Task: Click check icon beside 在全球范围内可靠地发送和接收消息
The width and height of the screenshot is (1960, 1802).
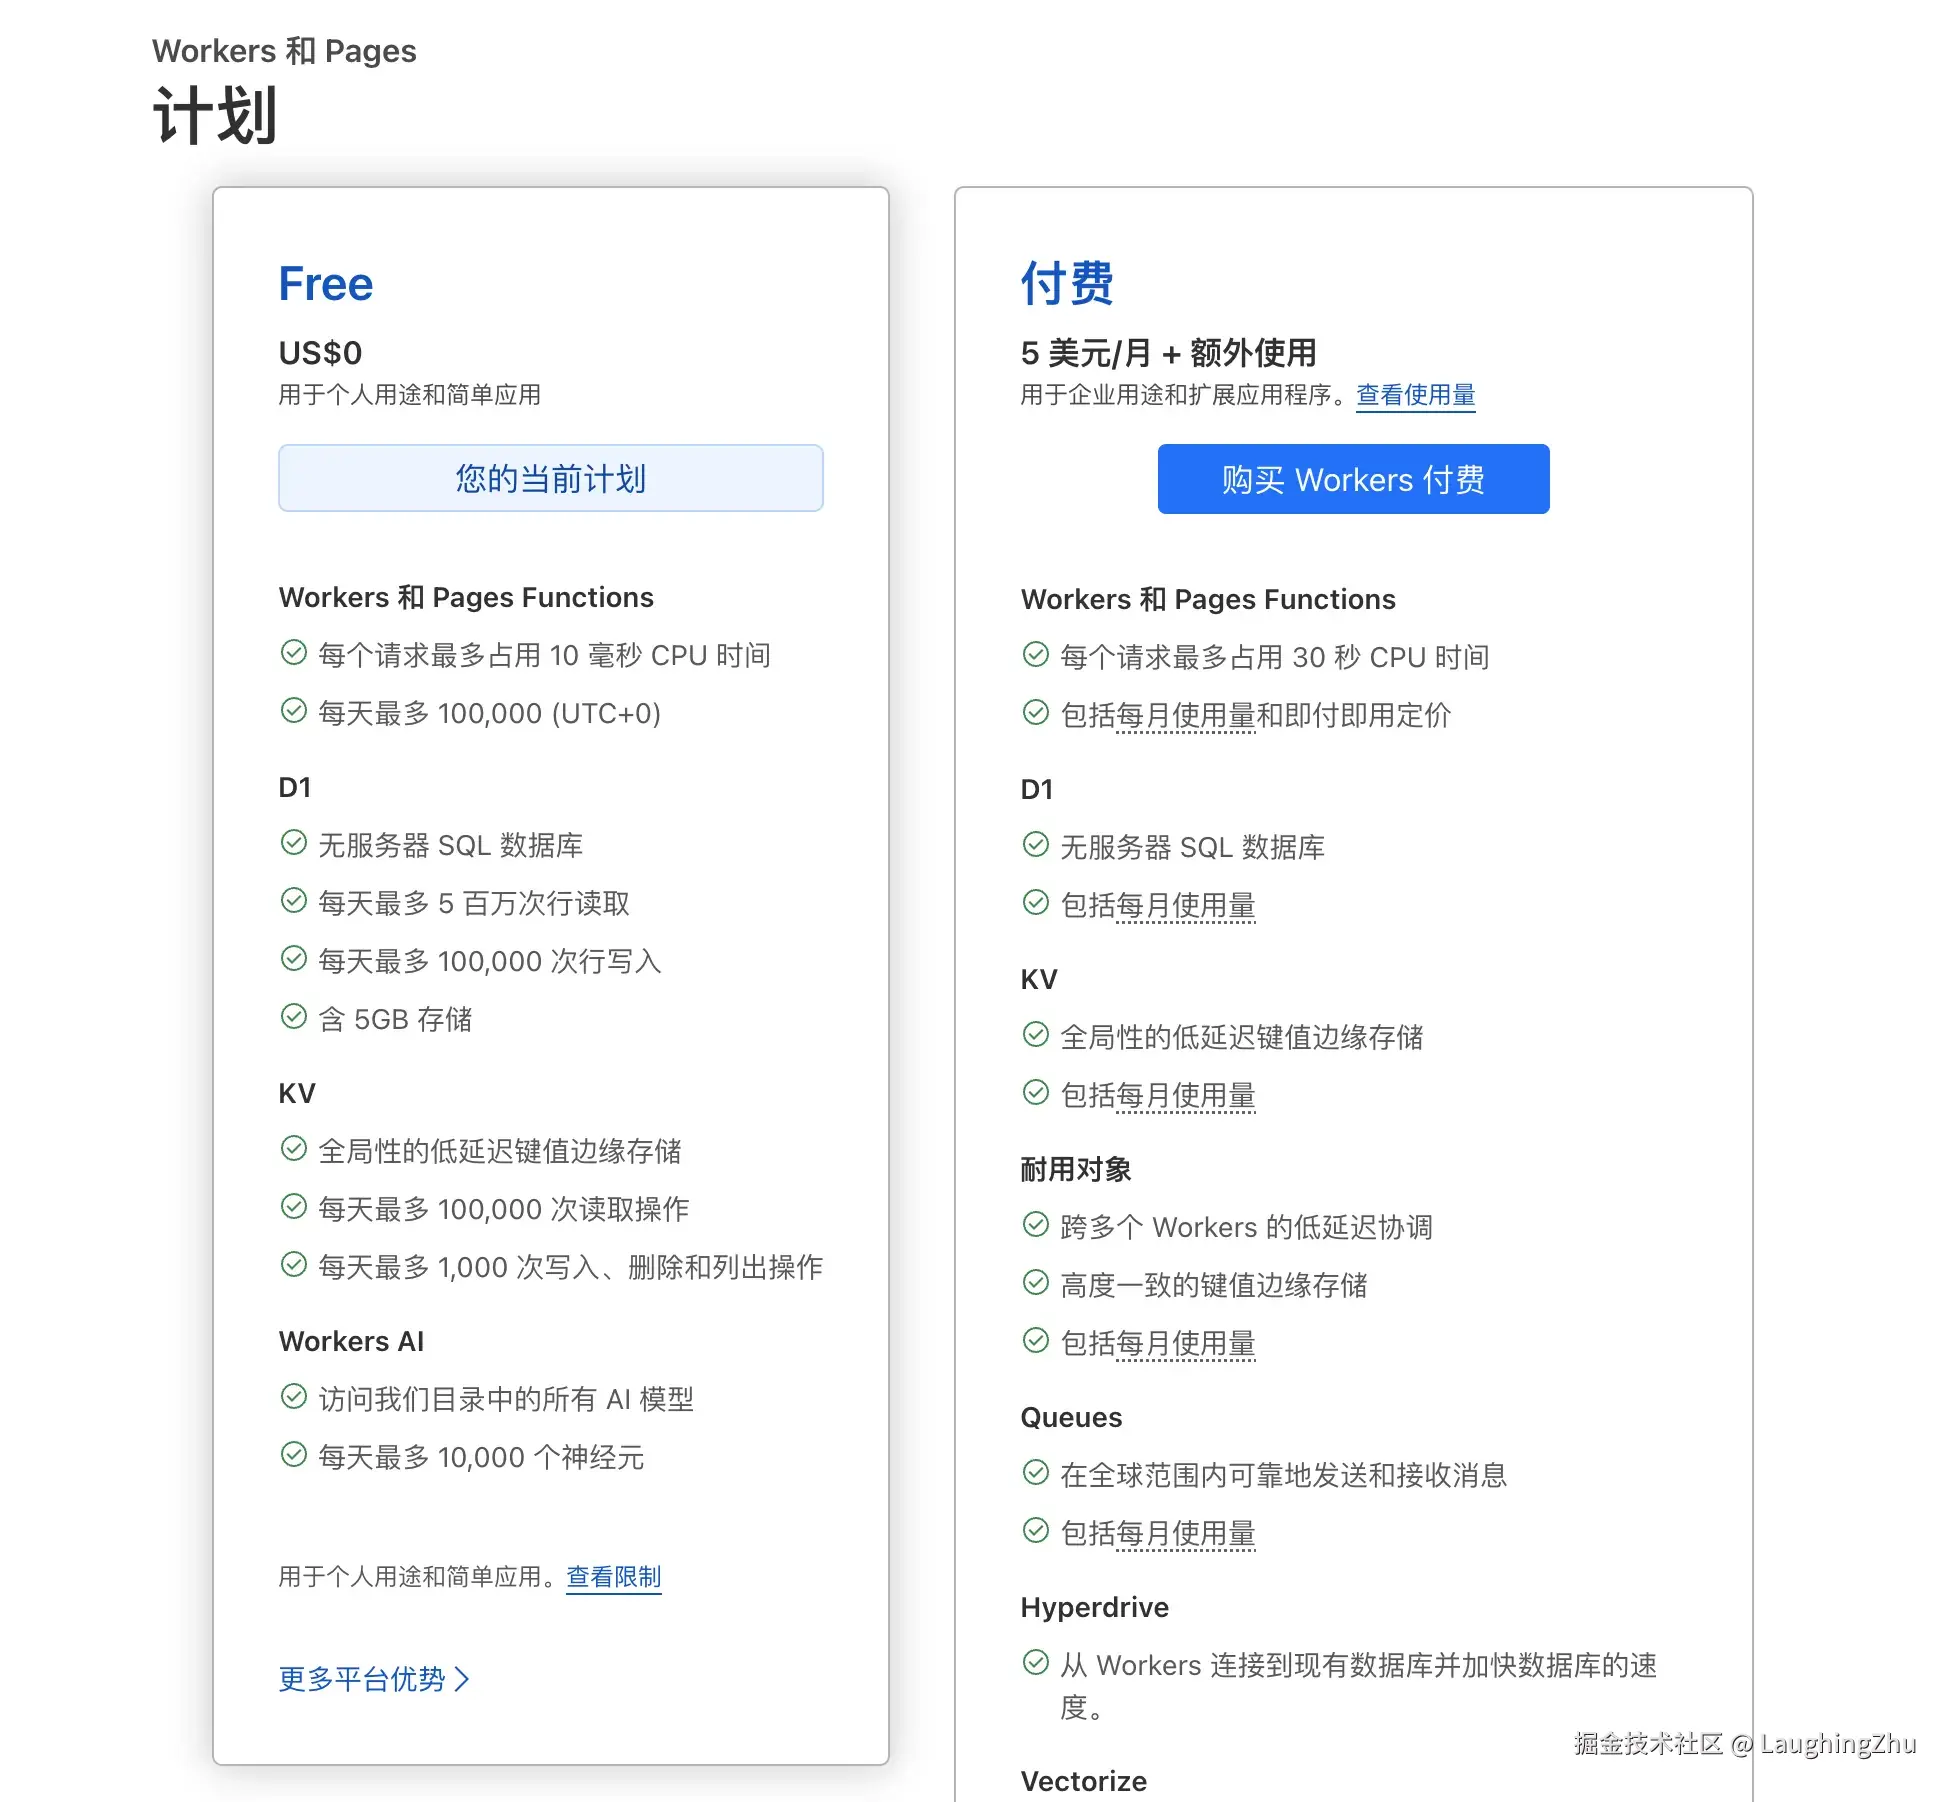Action: pos(1036,1473)
